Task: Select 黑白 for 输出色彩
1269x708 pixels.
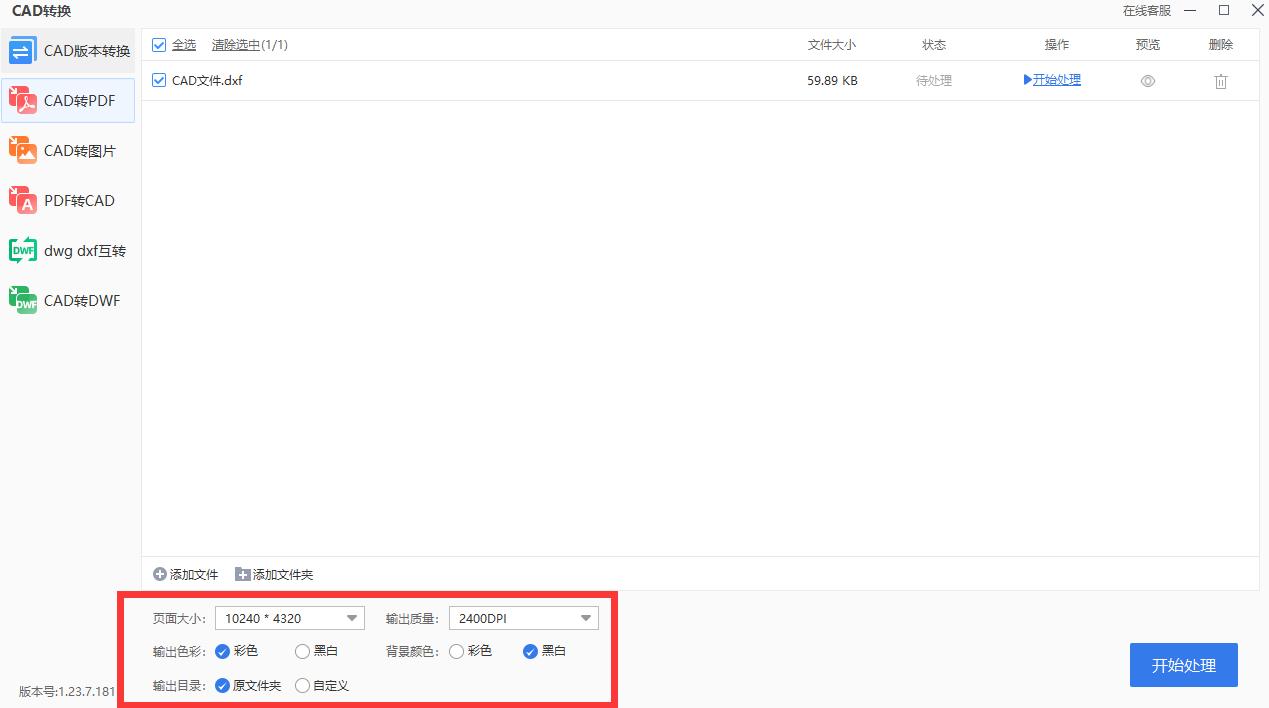Action: click(302, 651)
